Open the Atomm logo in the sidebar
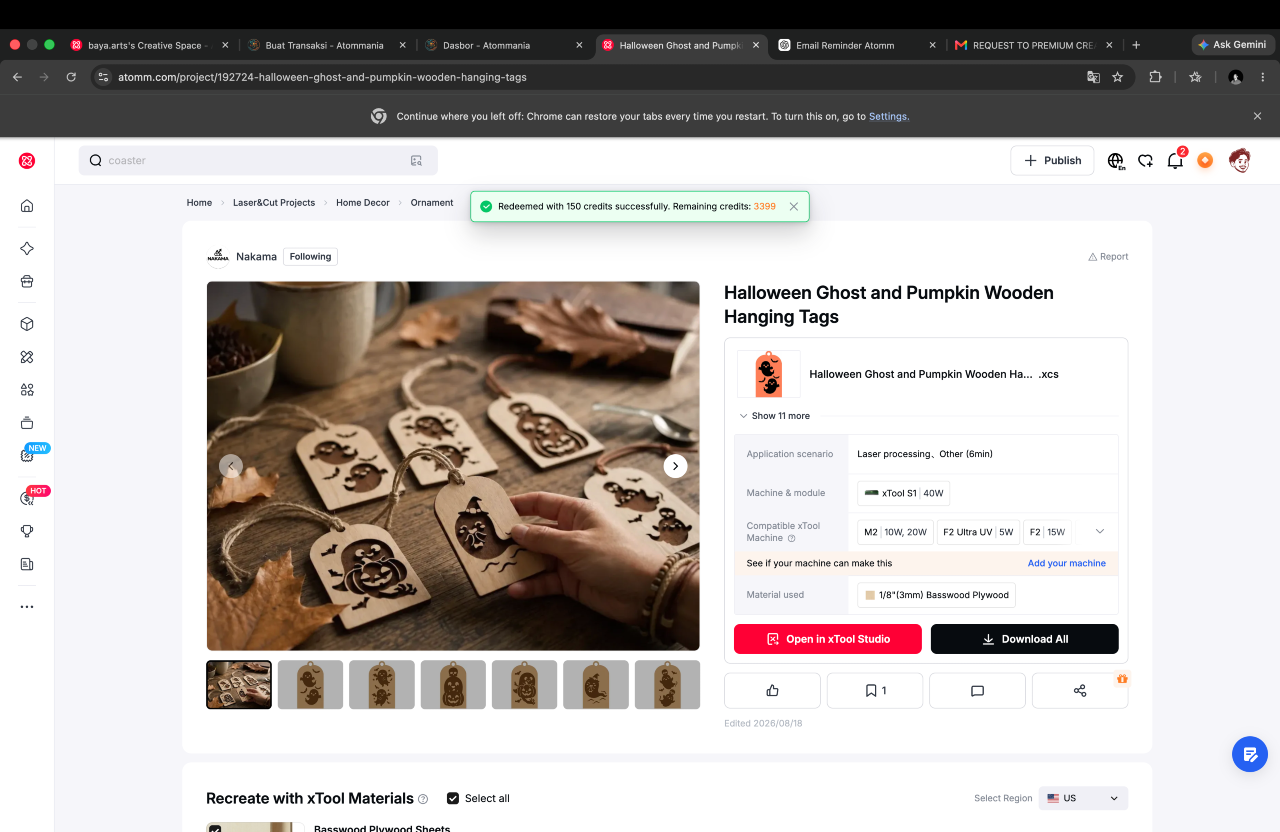Viewport: 1280px width, 832px height. pos(27,161)
